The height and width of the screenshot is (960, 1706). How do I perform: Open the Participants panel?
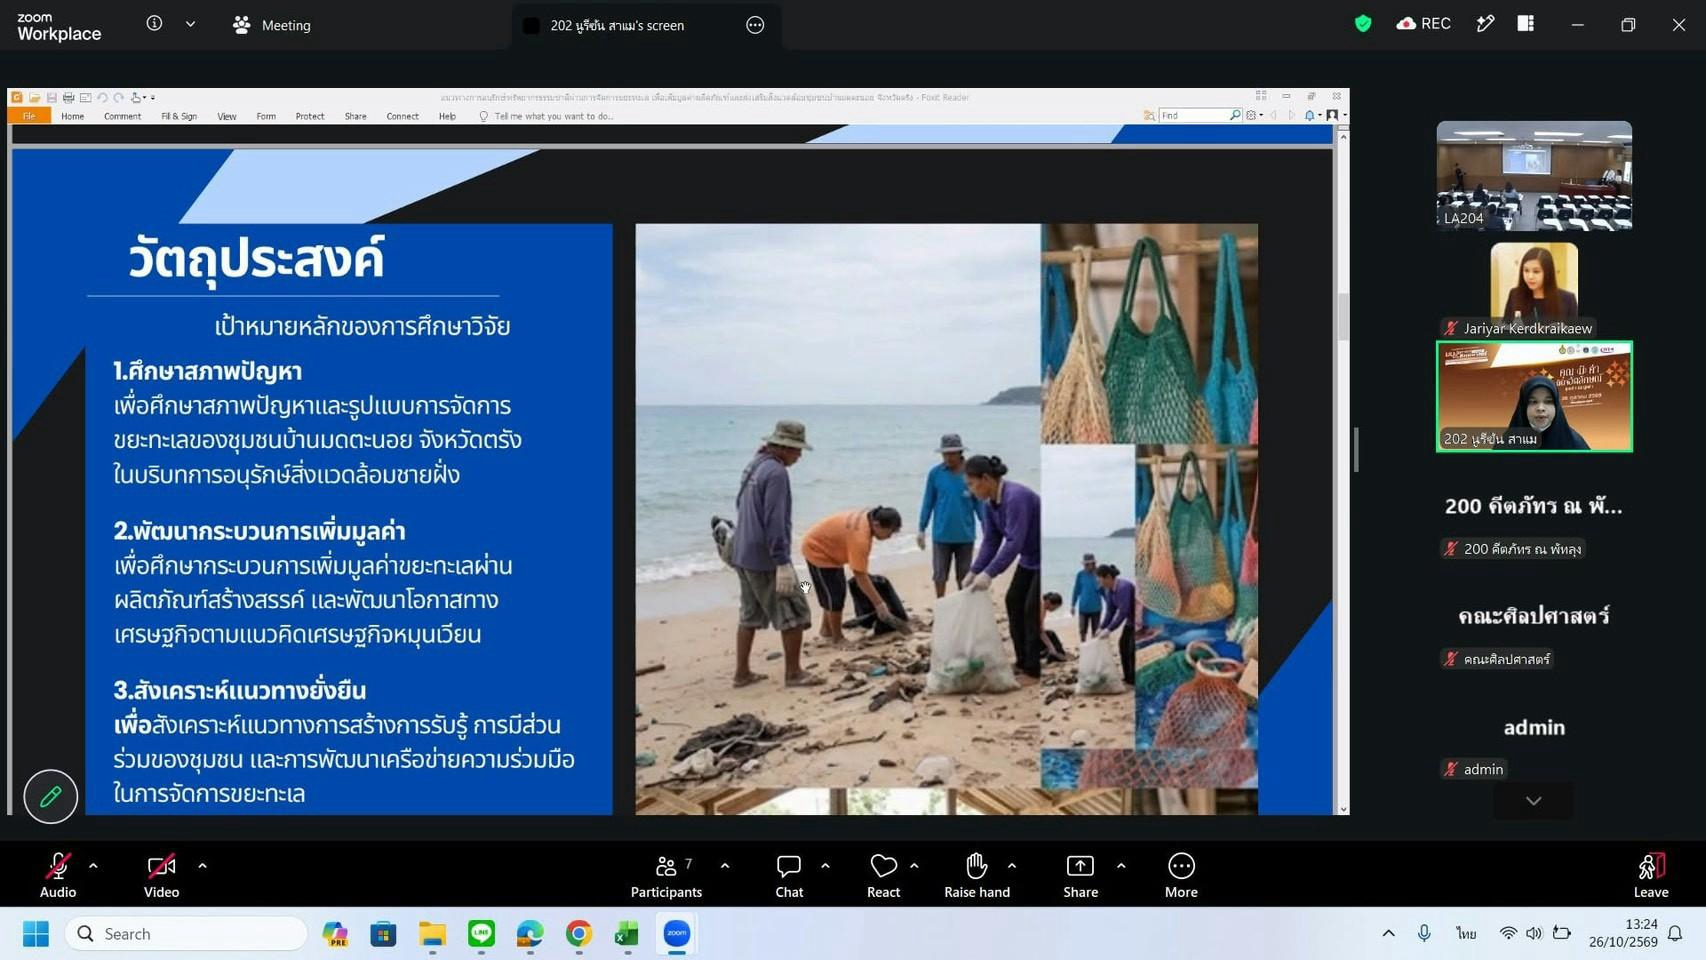pyautogui.click(x=666, y=876)
